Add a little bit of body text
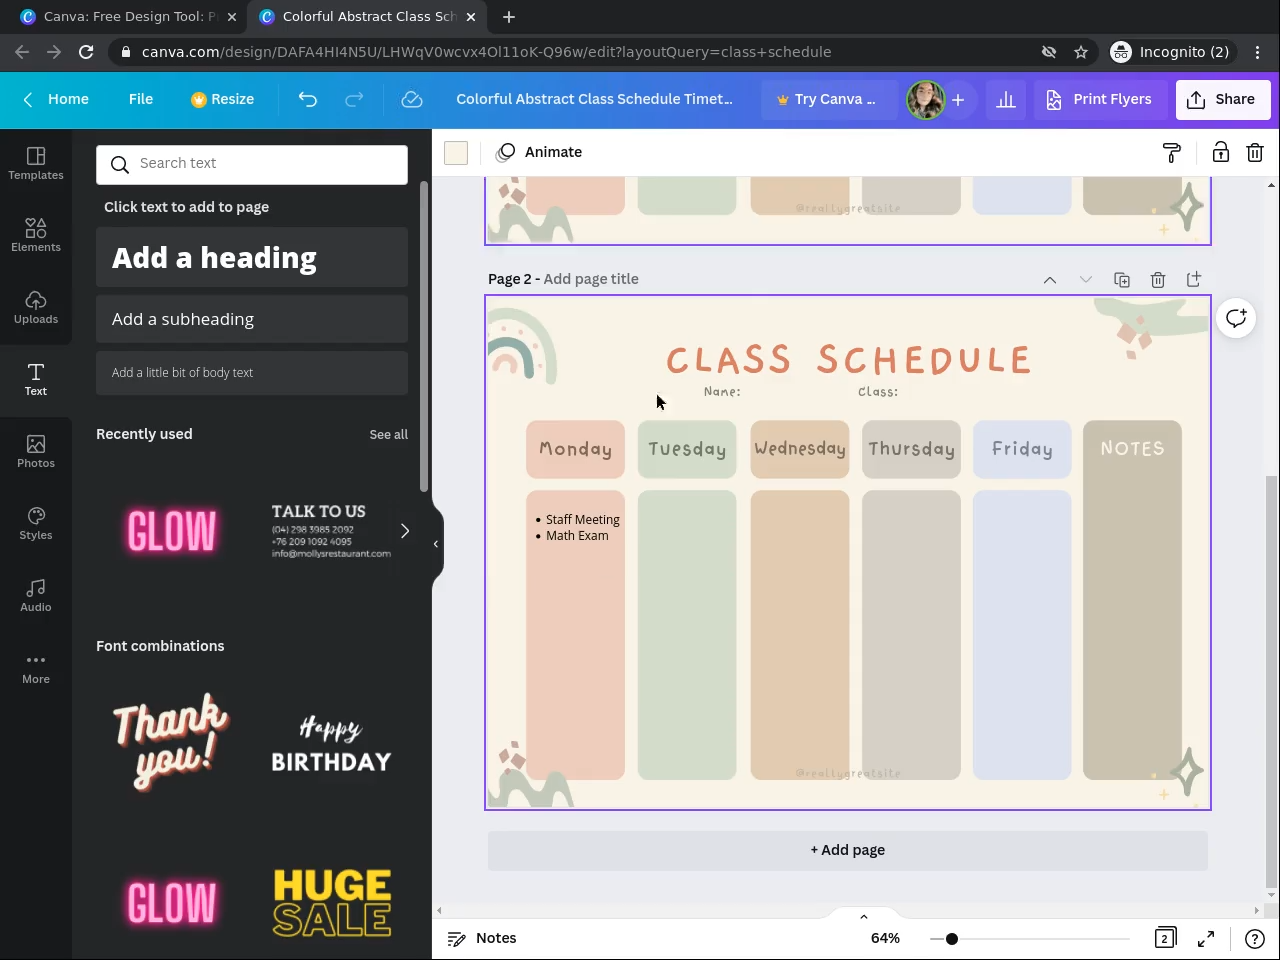Viewport: 1280px width, 960px height. (252, 372)
